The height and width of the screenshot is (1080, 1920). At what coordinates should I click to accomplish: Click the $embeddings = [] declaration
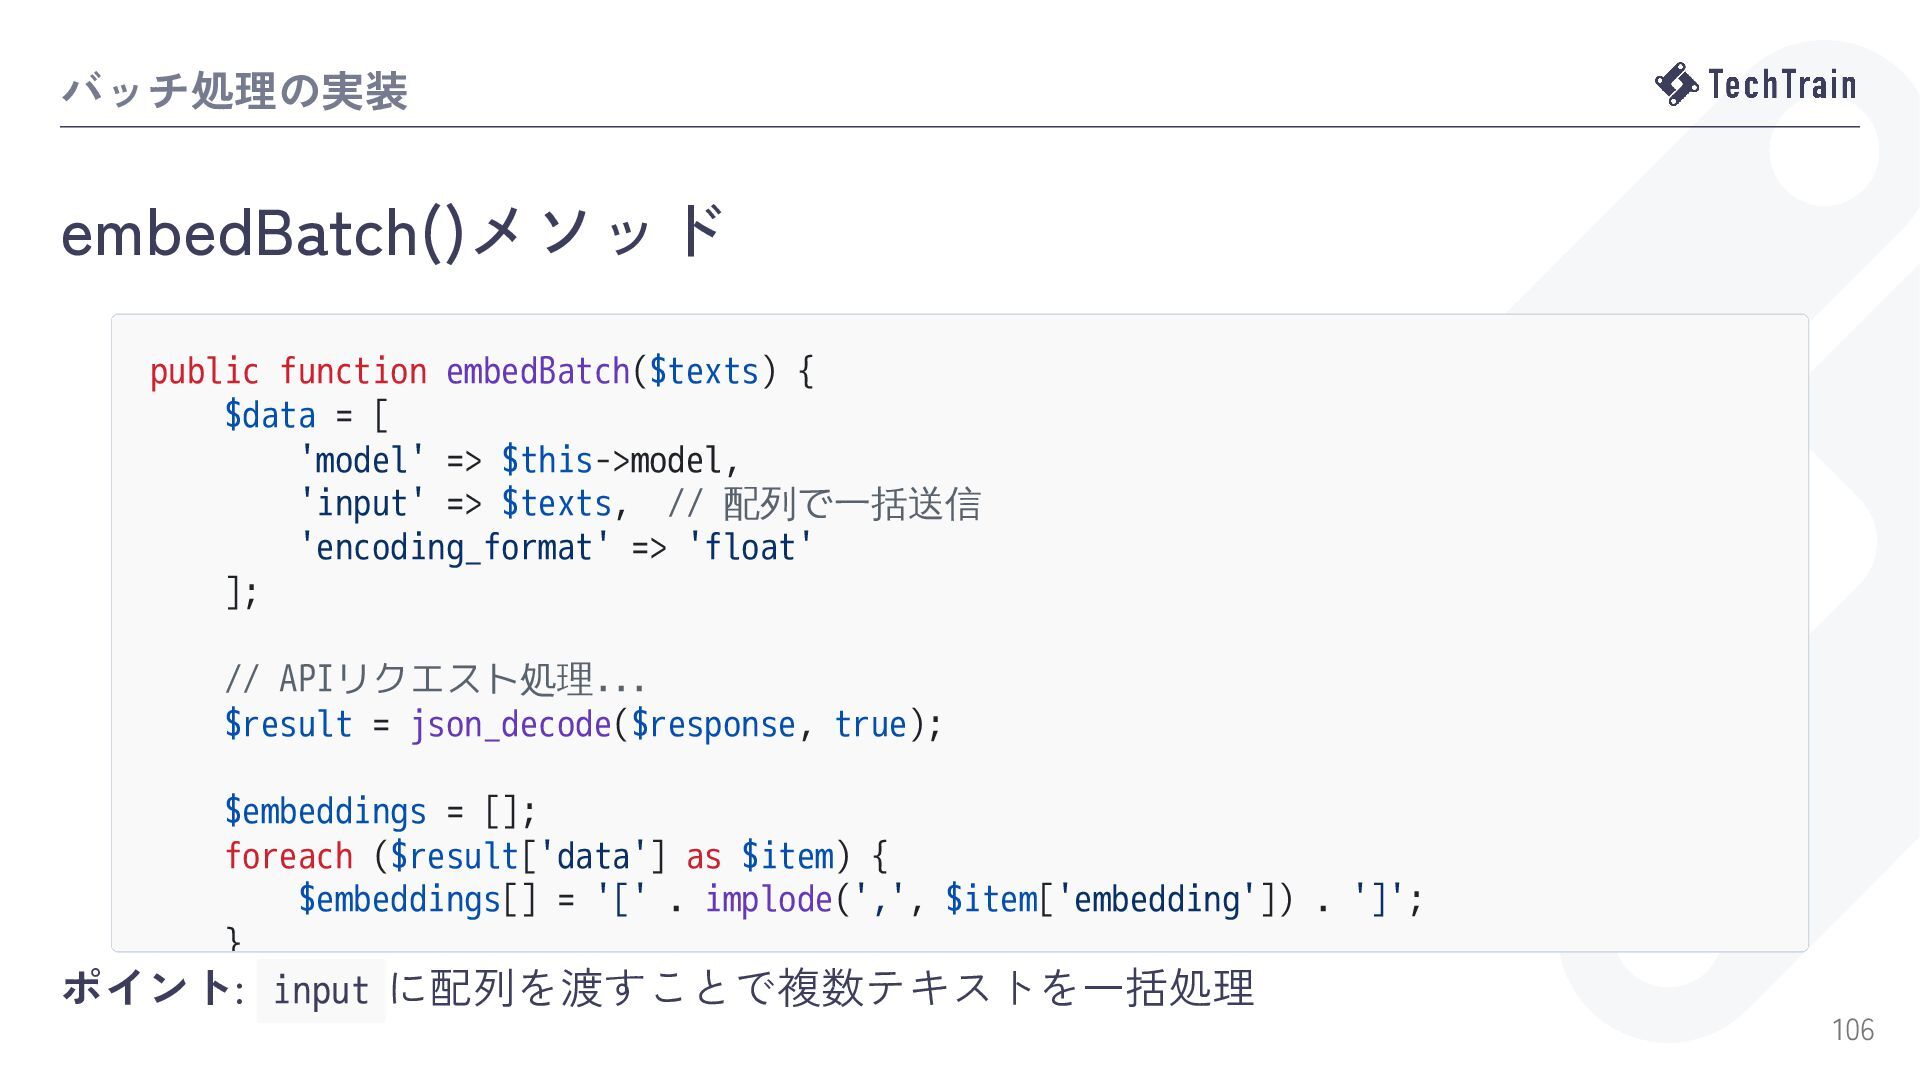click(x=380, y=811)
